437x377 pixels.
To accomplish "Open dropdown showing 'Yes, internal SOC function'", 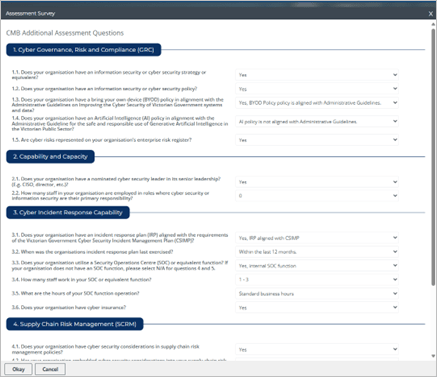I will (x=317, y=266).
